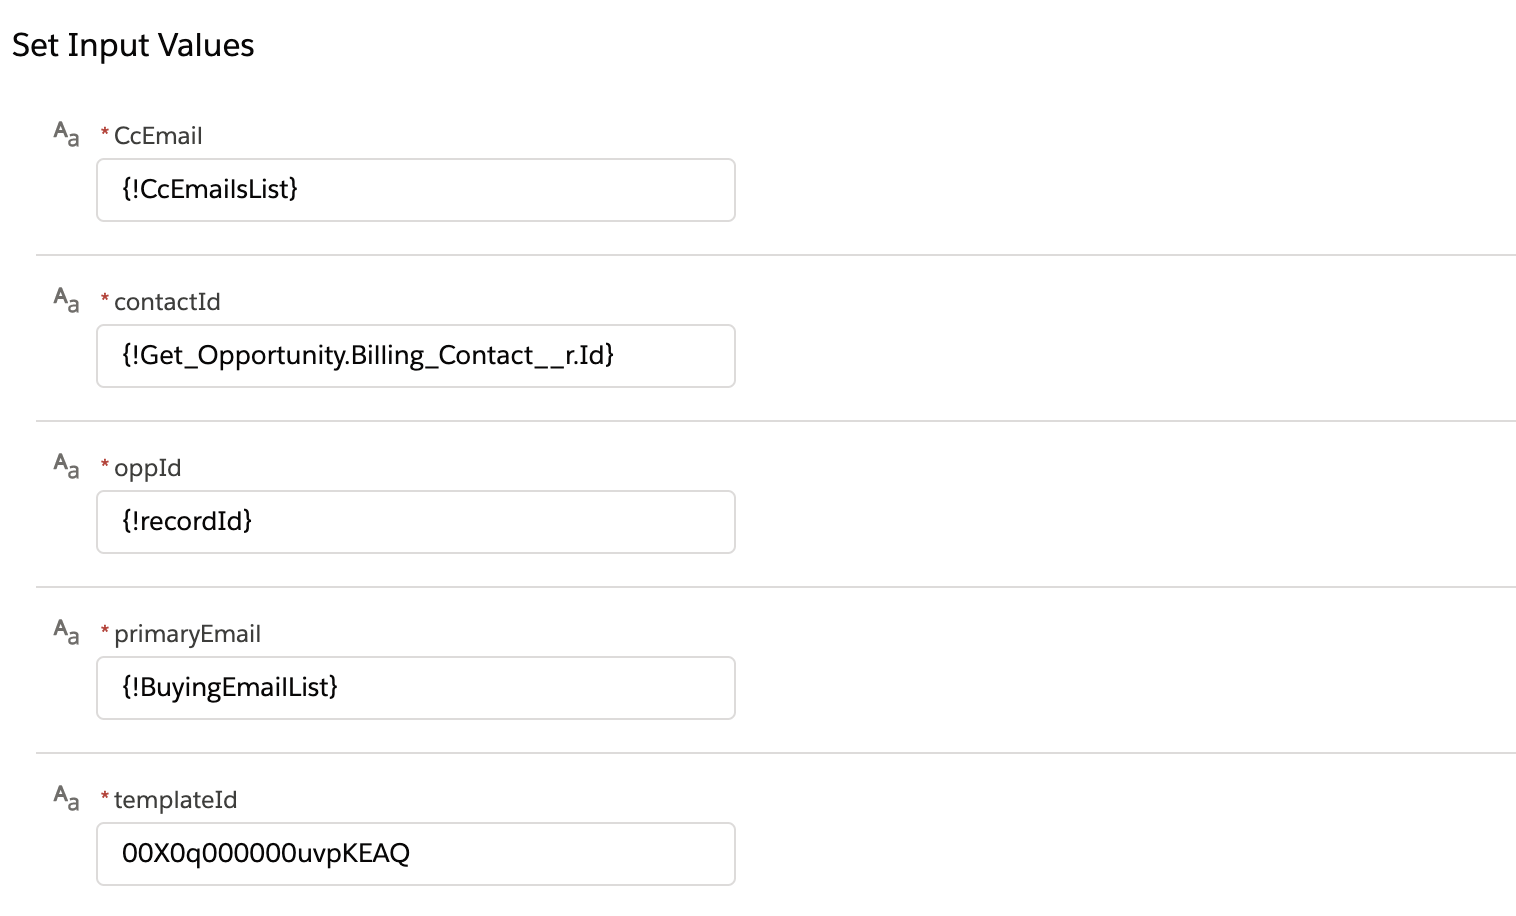Click the text type icon beside primaryEmail
The width and height of the screenshot is (1516, 916).
click(x=66, y=632)
